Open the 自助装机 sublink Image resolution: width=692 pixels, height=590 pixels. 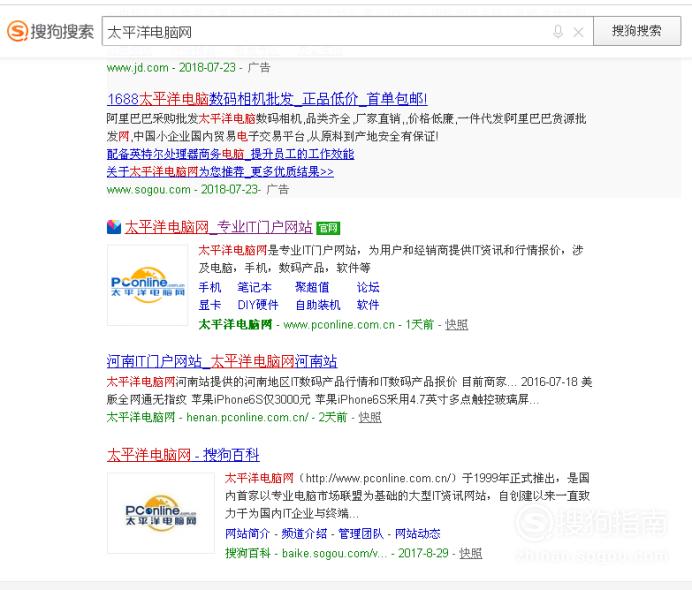[x=318, y=305]
